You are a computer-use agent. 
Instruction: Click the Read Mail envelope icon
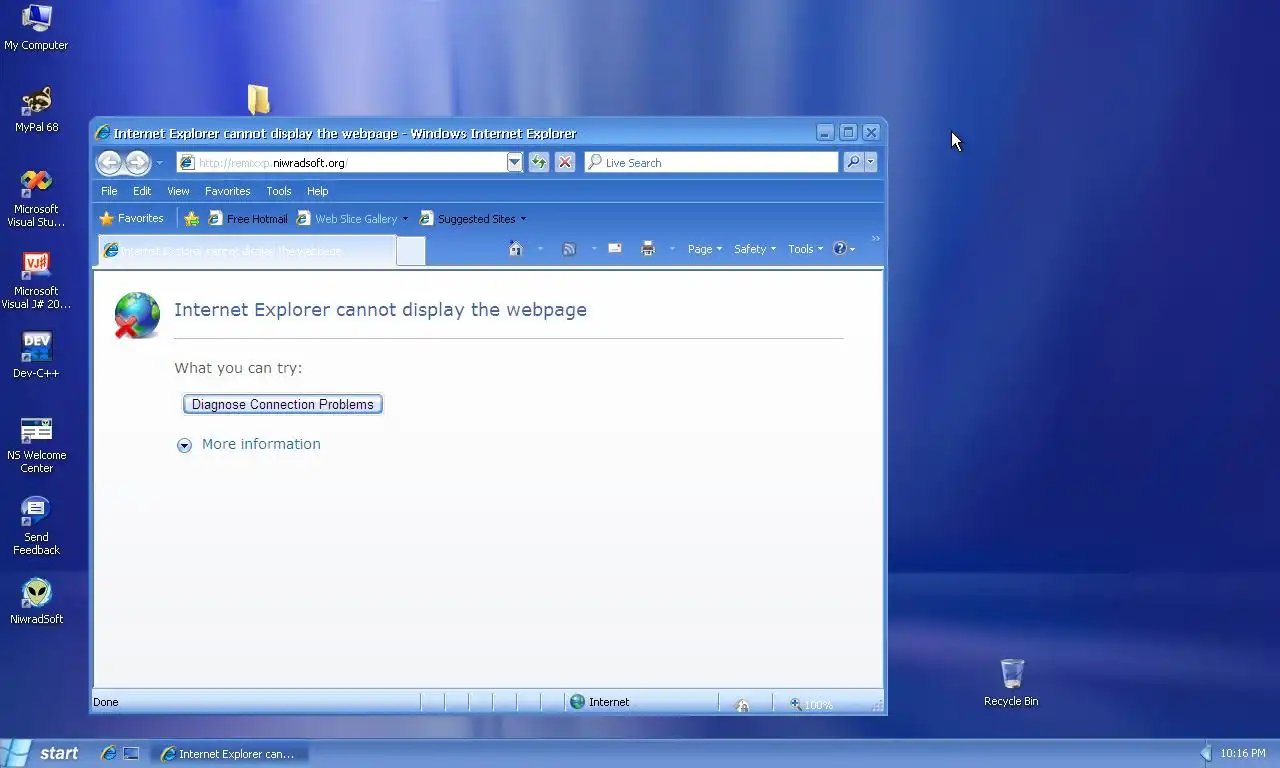pyautogui.click(x=615, y=249)
